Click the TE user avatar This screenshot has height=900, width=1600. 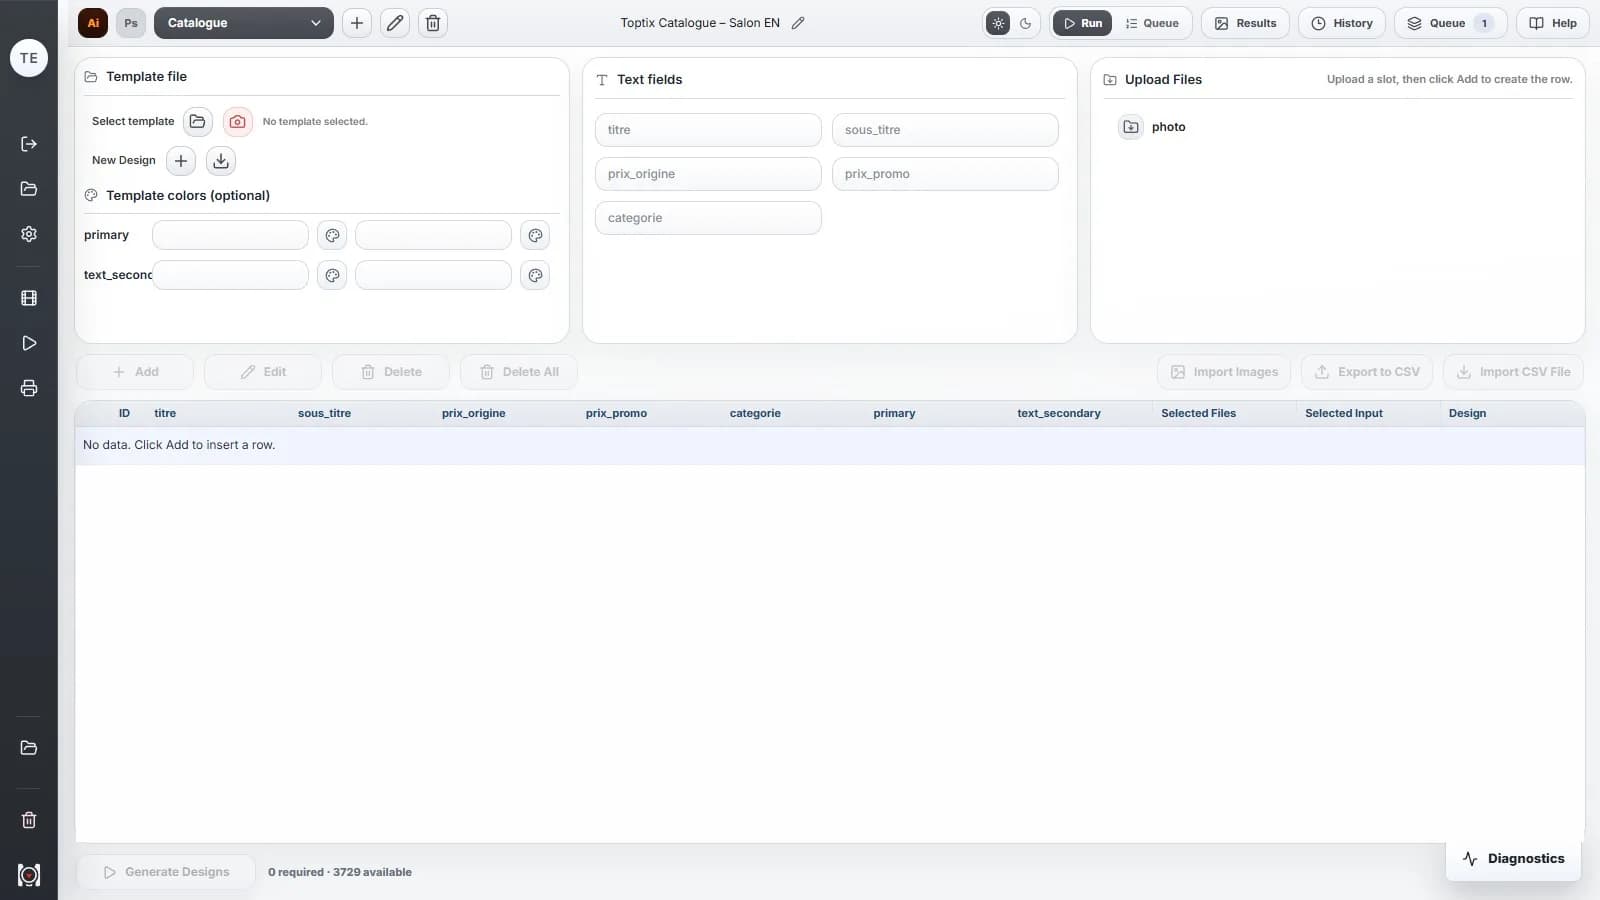[x=29, y=58]
